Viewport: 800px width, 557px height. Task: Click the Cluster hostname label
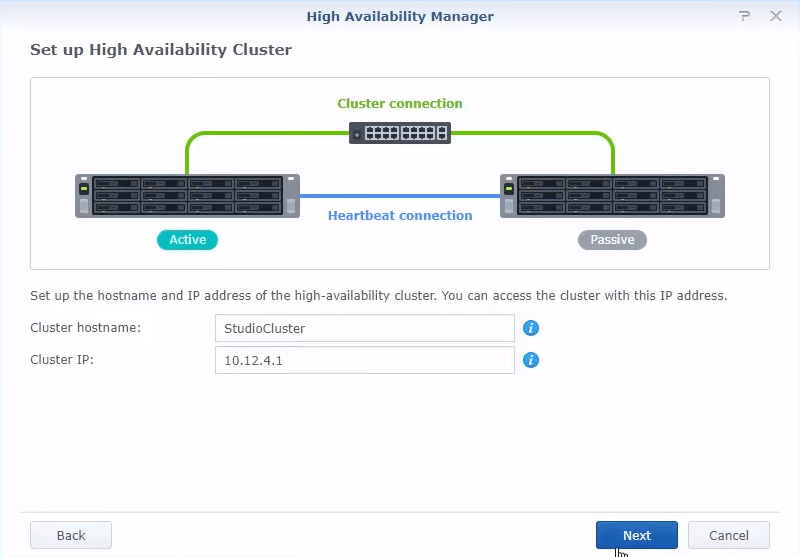point(86,327)
